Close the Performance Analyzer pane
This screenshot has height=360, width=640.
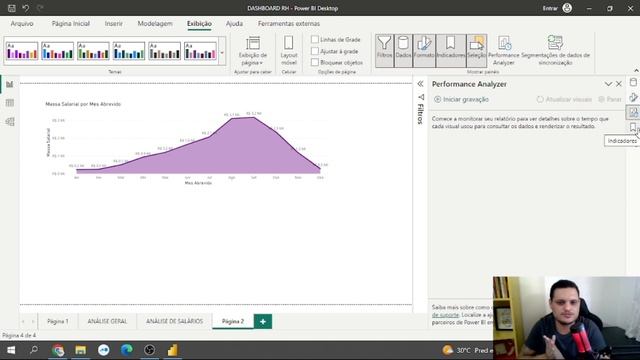click(619, 84)
